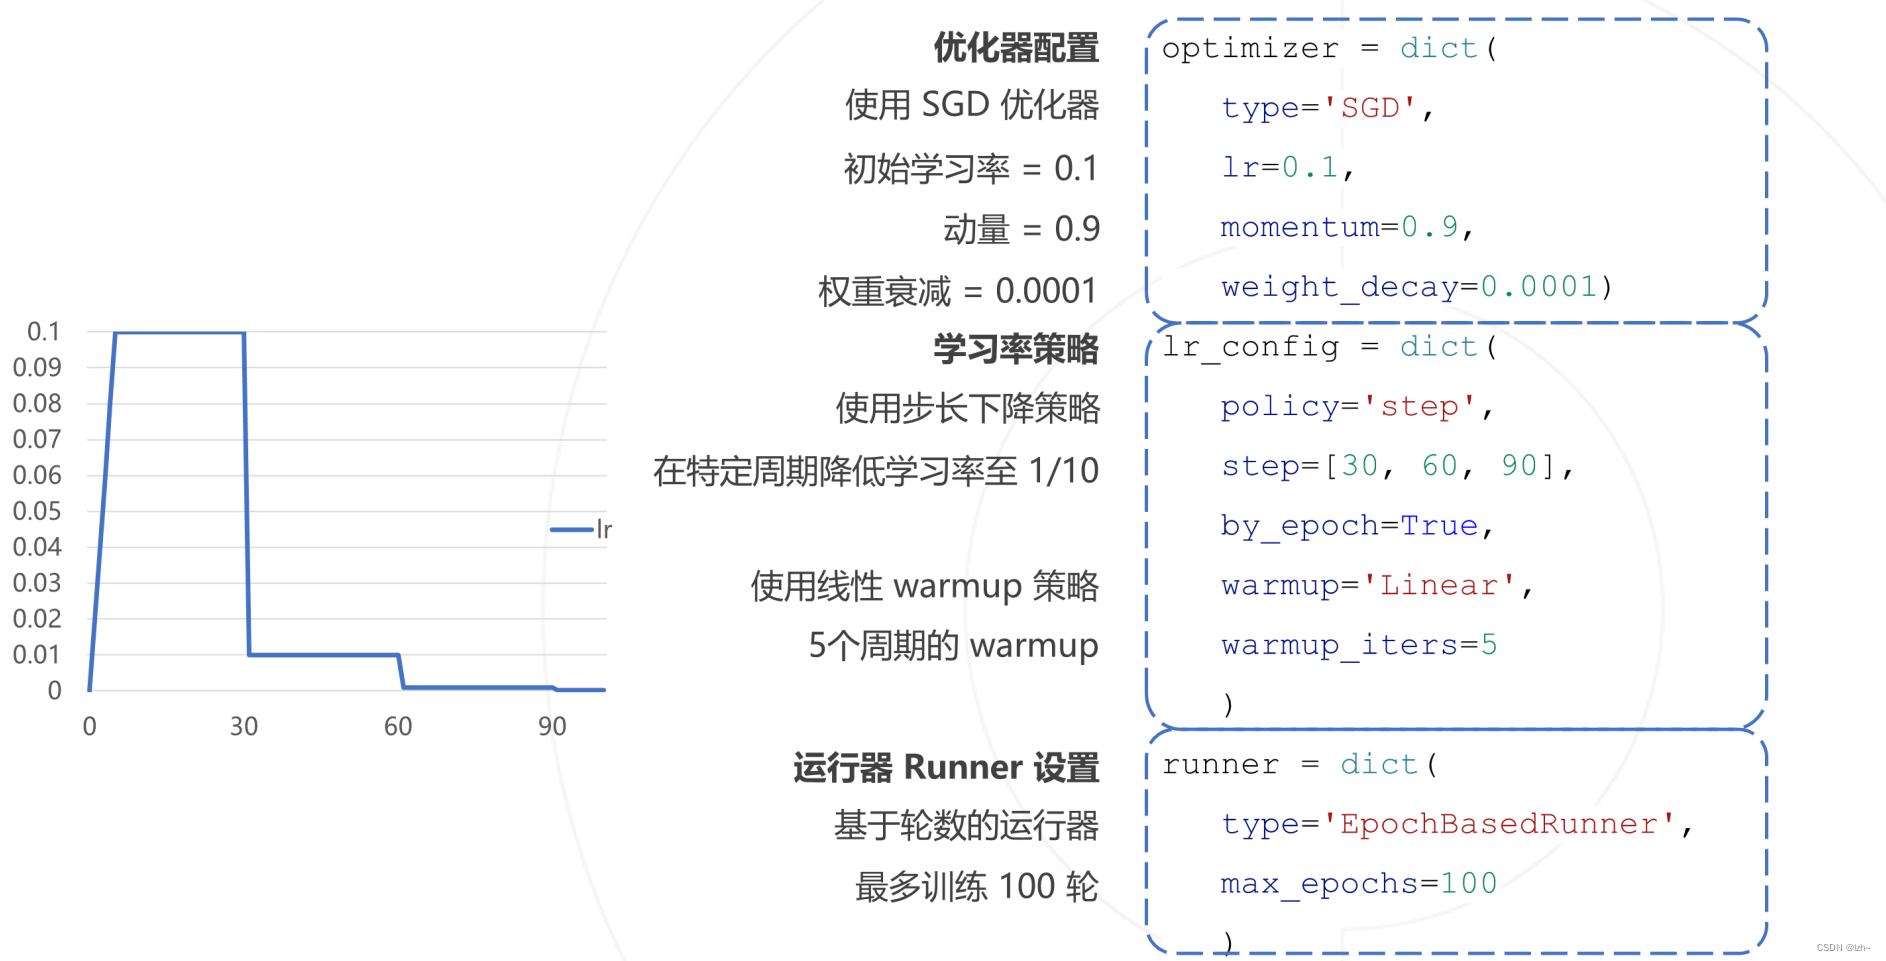The height and width of the screenshot is (961, 1886).
Task: Click the code line 'by_epoch=True,'
Action: [x=1357, y=526]
